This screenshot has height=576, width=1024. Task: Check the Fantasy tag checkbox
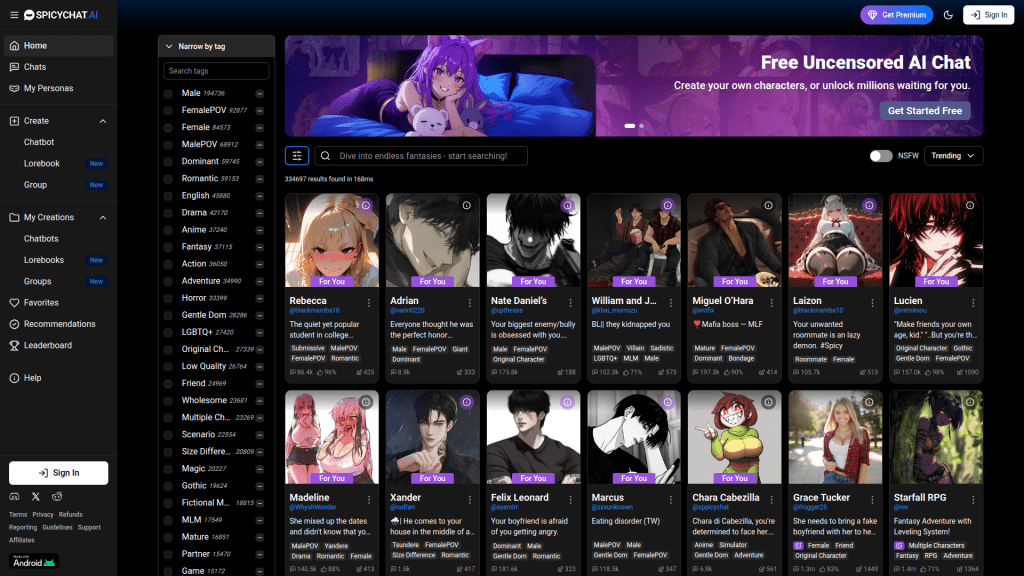pyautogui.click(x=168, y=247)
